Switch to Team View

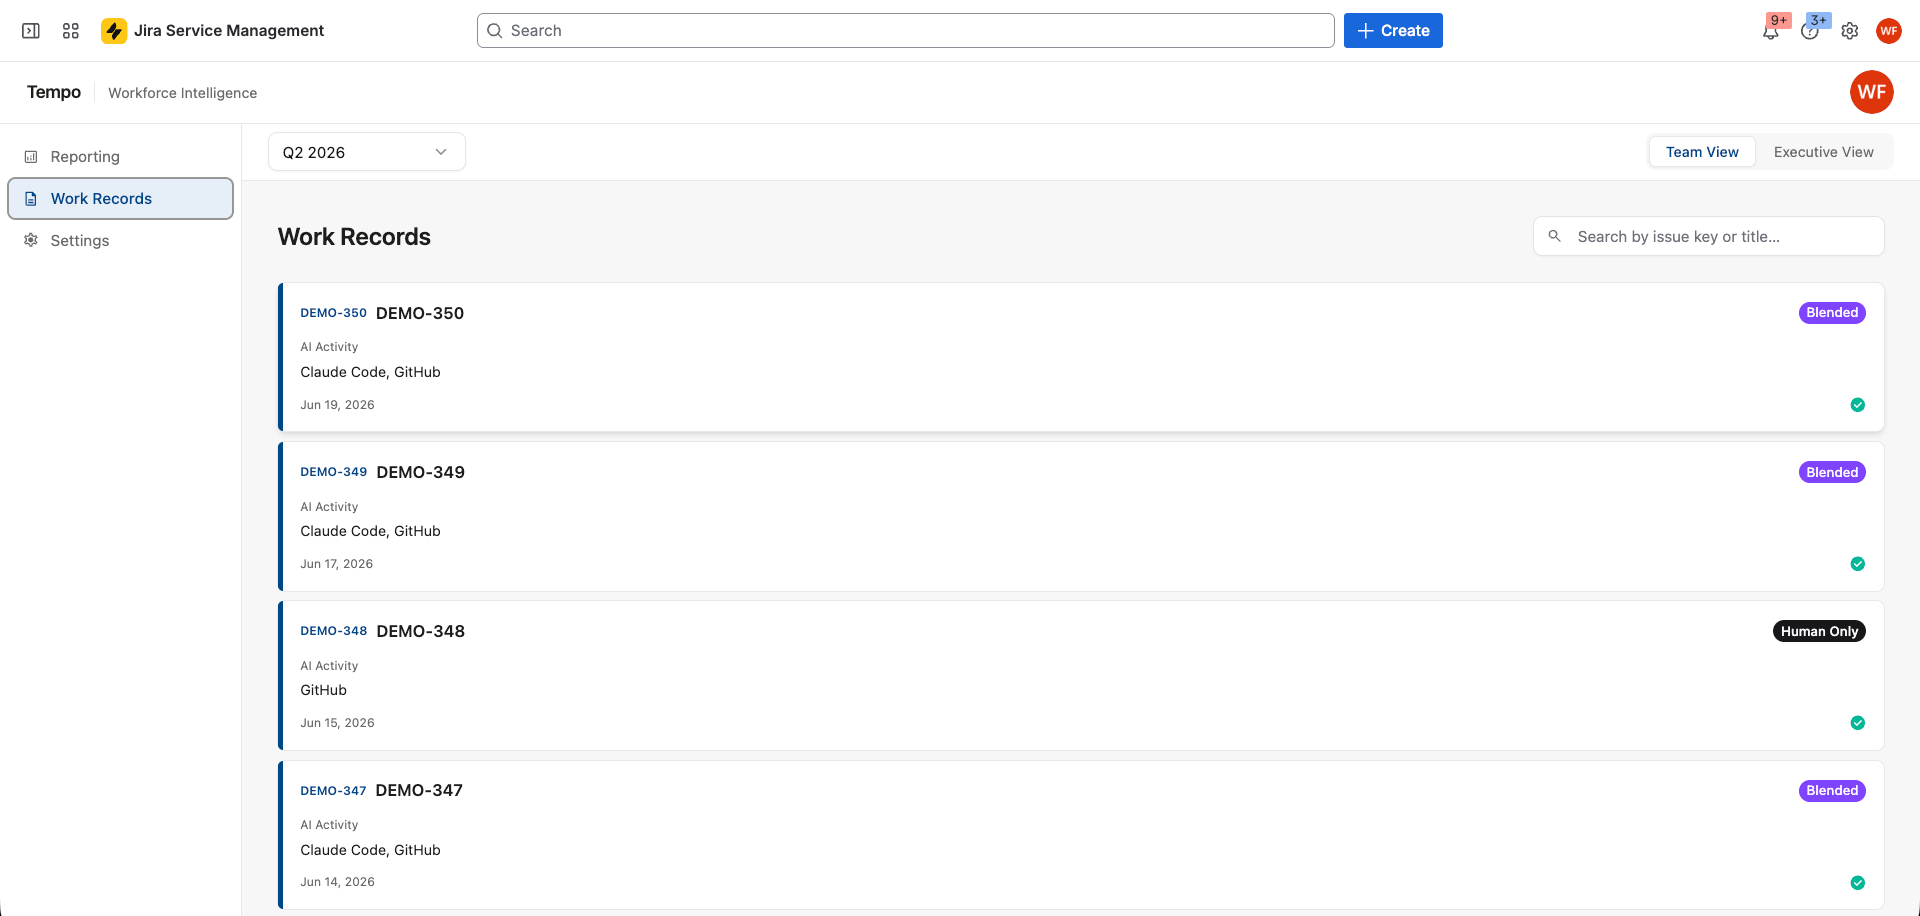click(x=1702, y=152)
